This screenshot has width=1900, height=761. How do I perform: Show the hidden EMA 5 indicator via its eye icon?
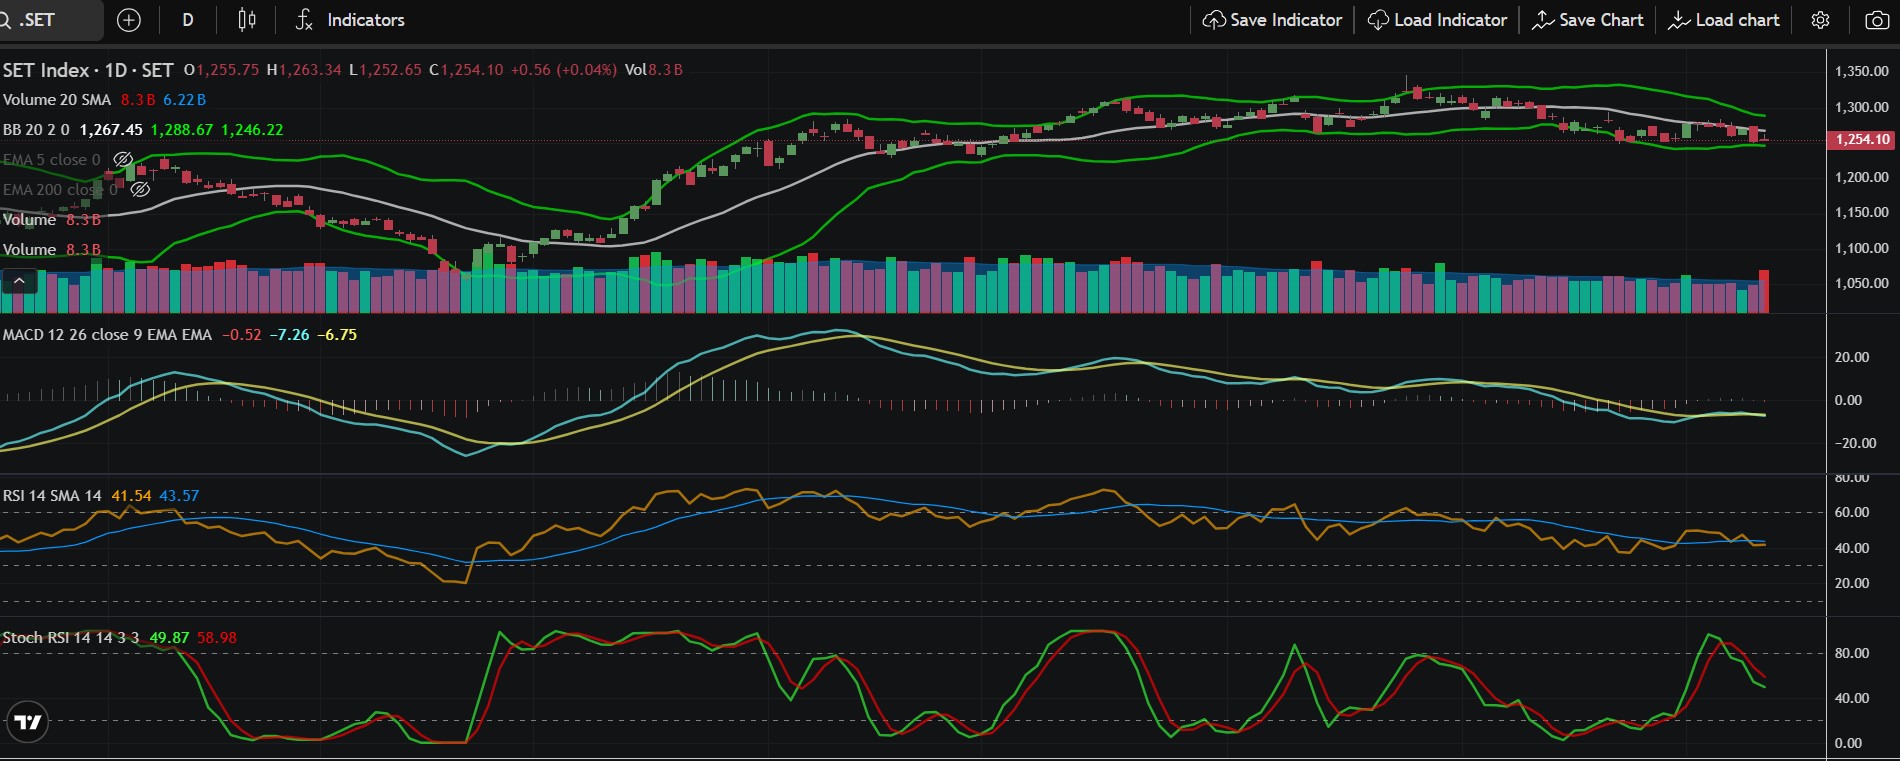(x=123, y=160)
